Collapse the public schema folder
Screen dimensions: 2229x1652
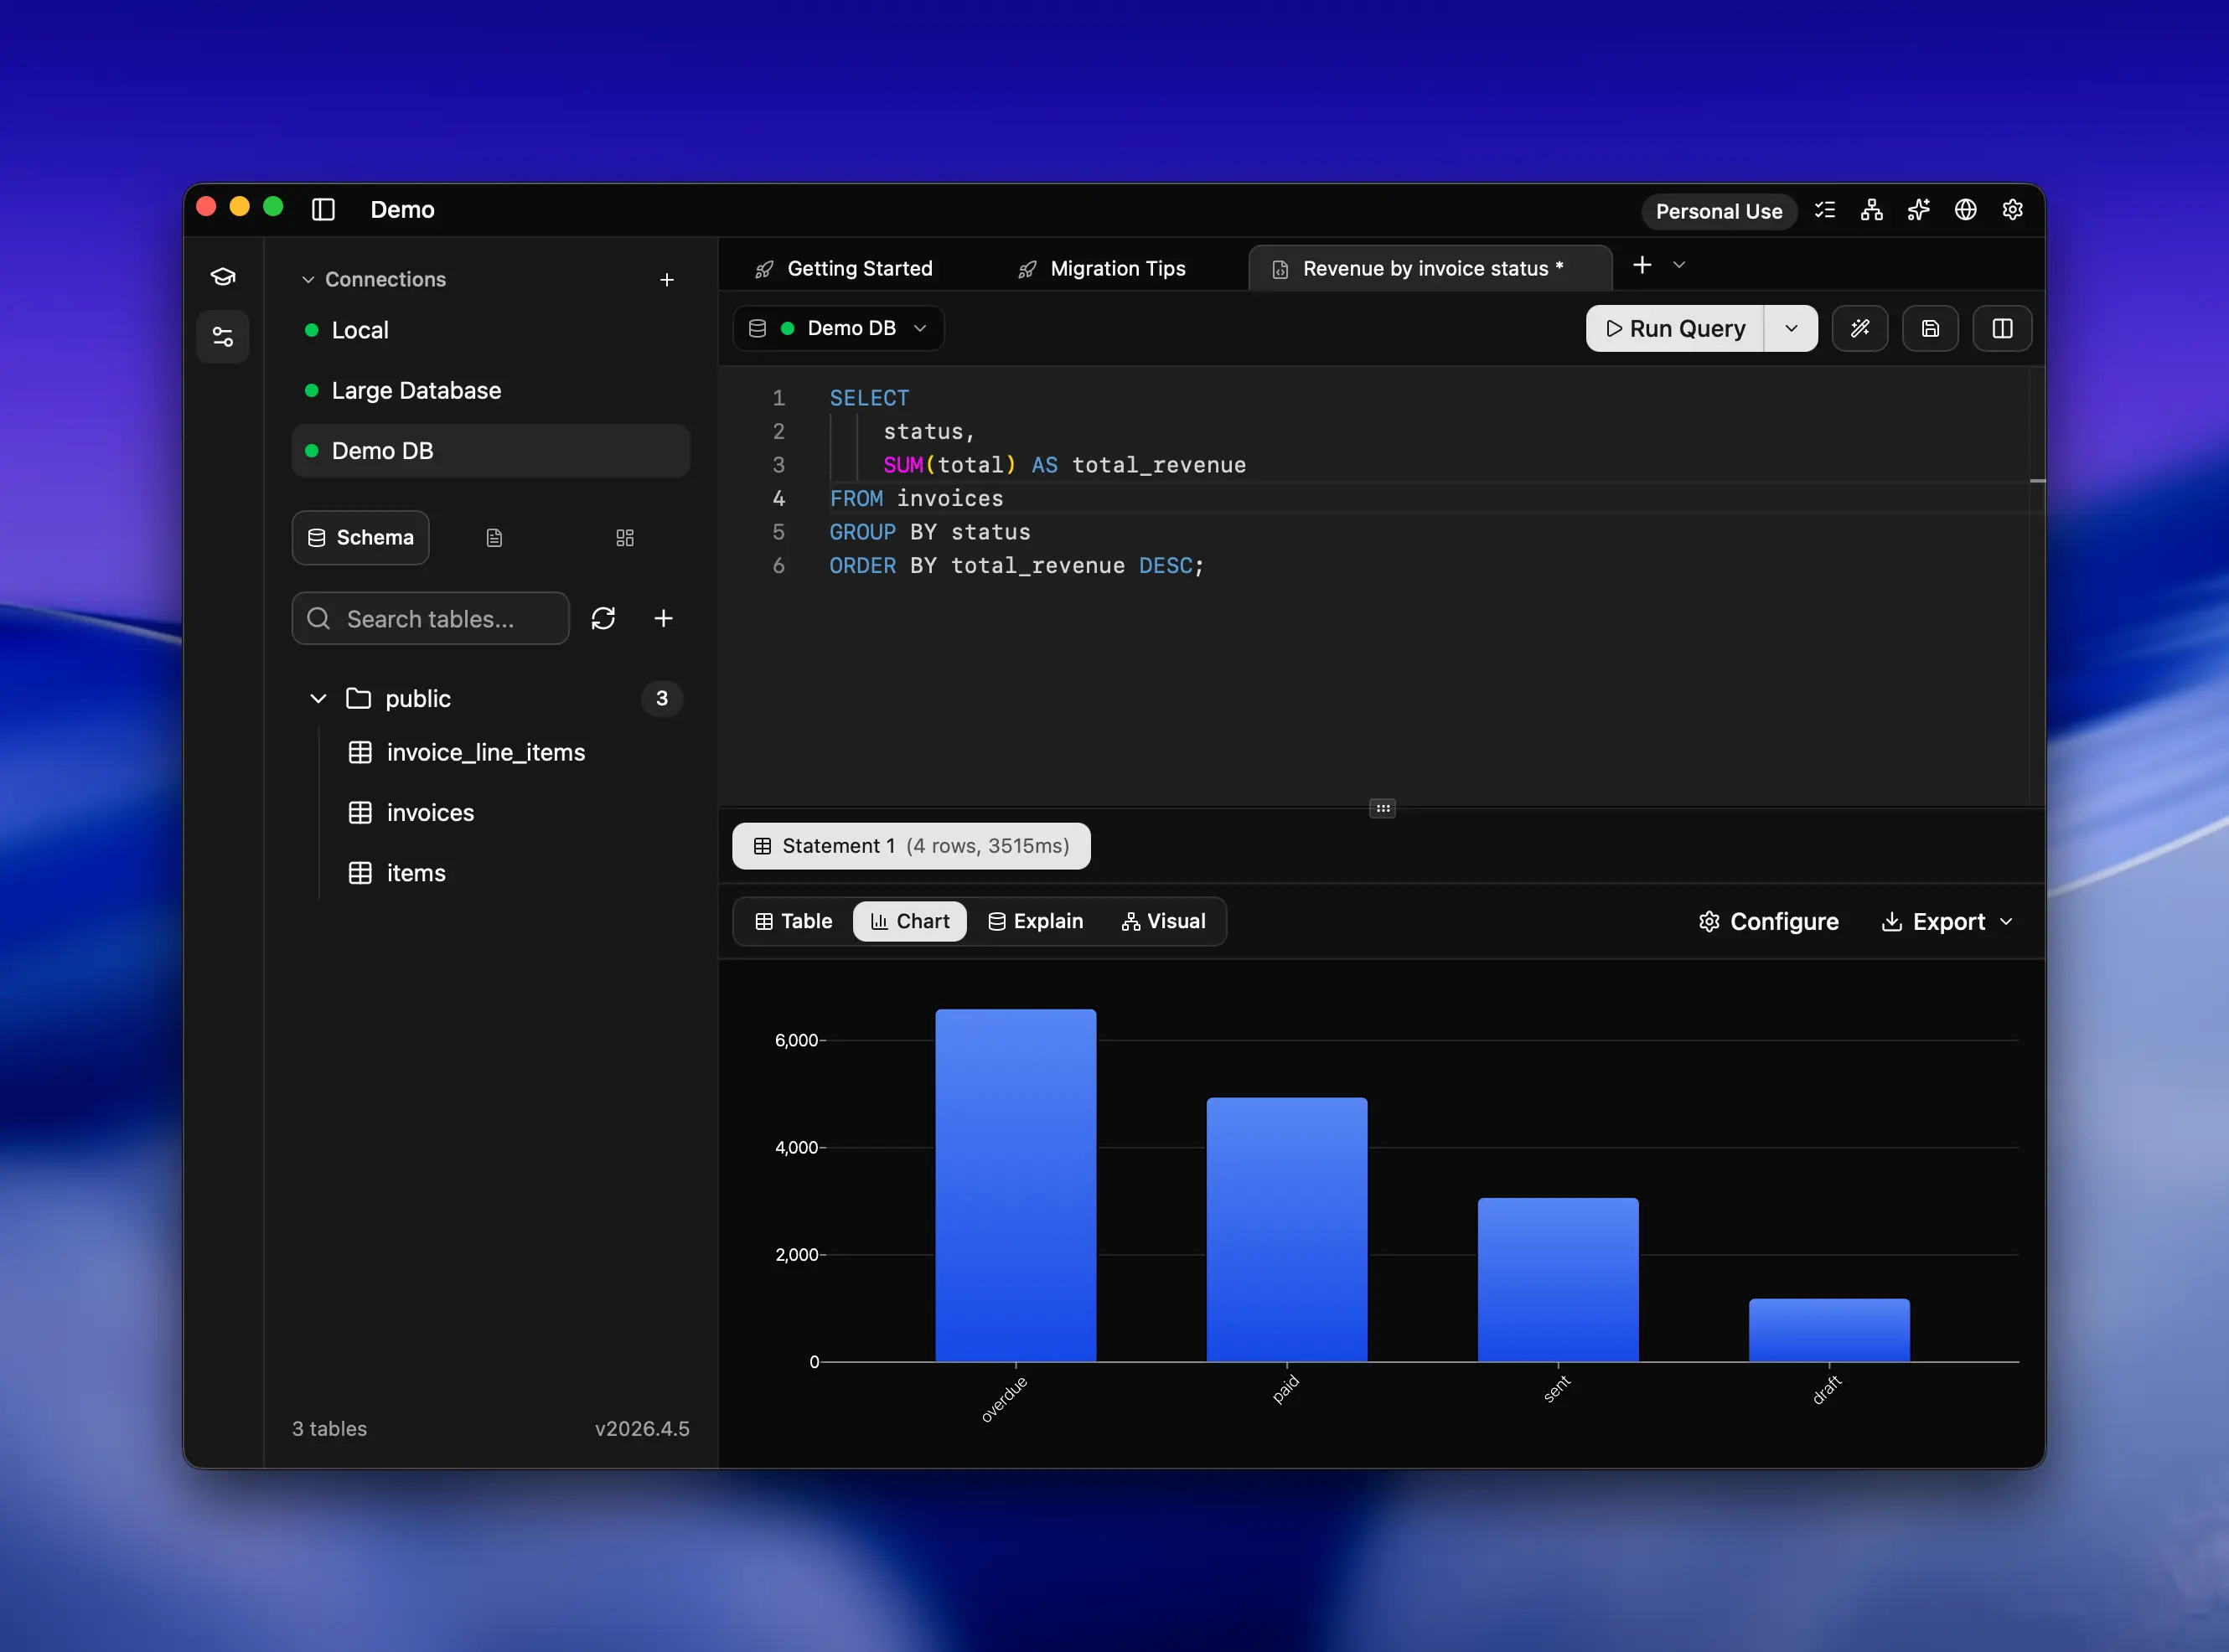318,698
